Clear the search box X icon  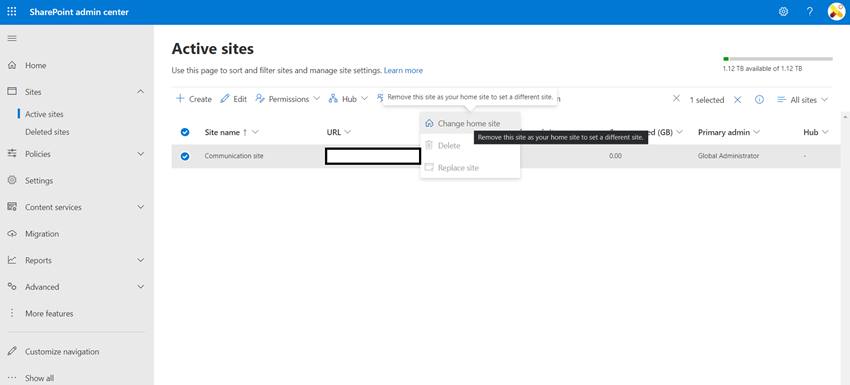tap(676, 99)
